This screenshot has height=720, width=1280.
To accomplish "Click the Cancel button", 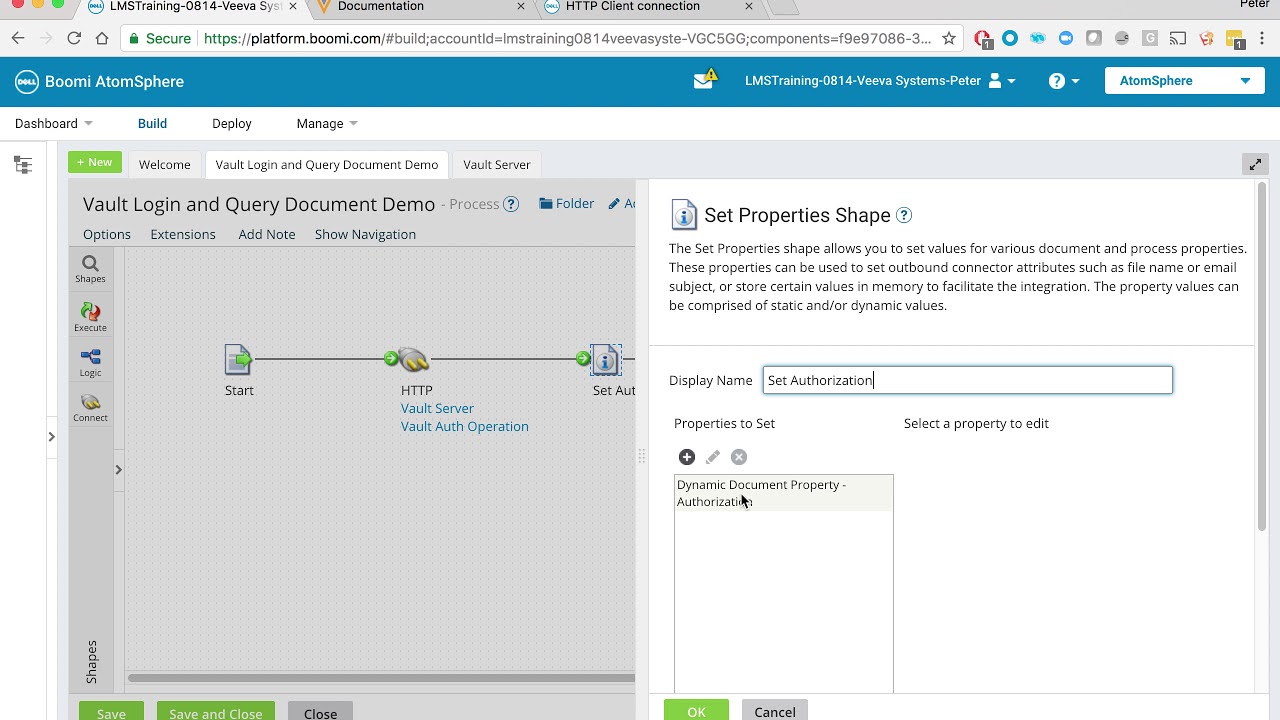I will pyautogui.click(x=775, y=711).
